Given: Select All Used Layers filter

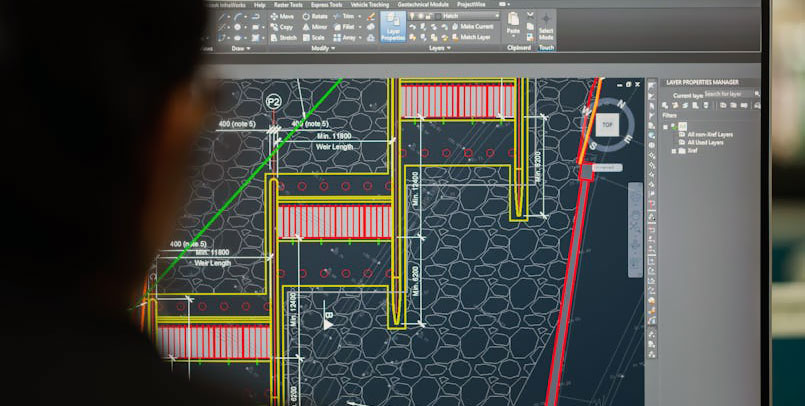Looking at the screenshot, I should coord(707,142).
